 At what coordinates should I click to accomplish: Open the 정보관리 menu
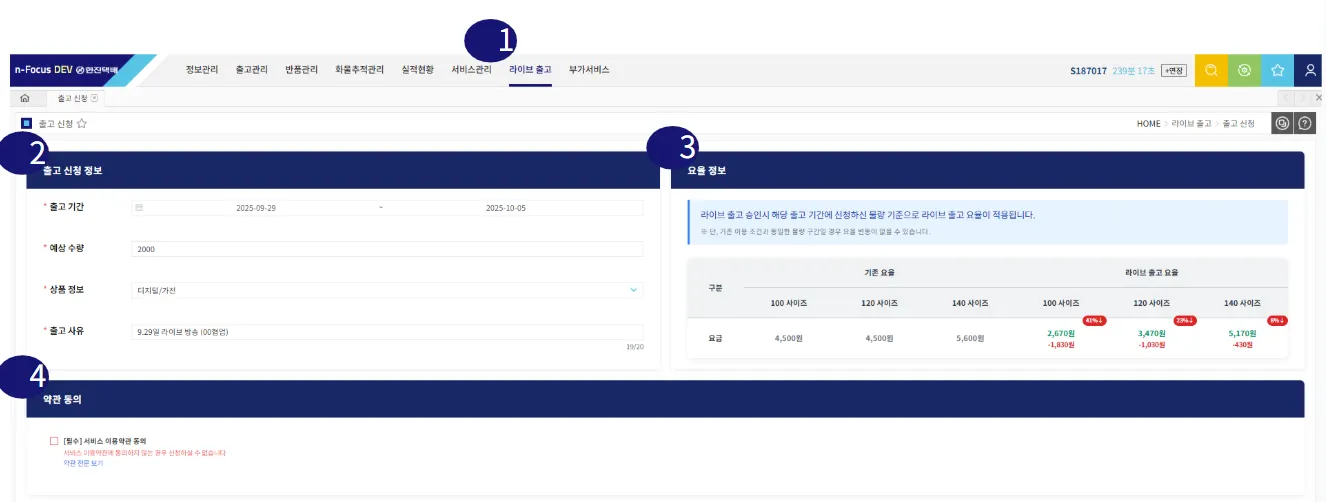click(x=201, y=70)
